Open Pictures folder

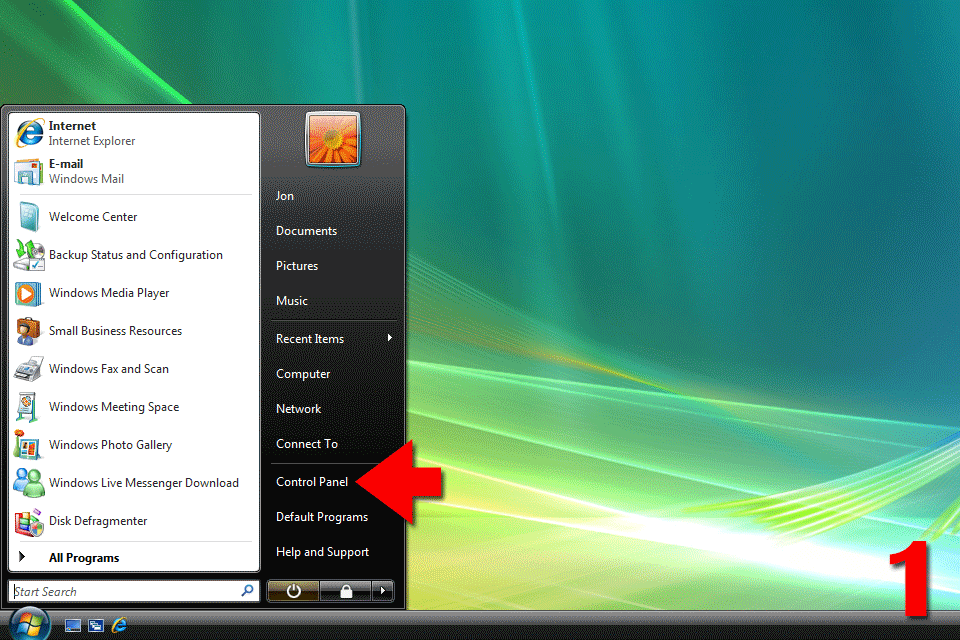coord(297,266)
